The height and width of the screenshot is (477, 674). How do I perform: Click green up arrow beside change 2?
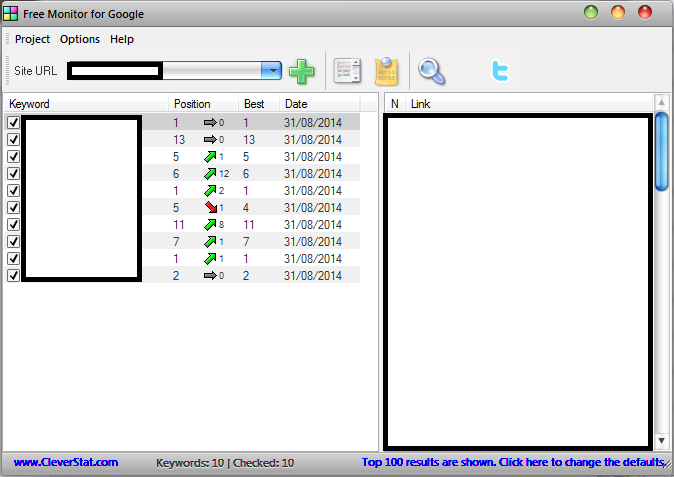click(210, 190)
